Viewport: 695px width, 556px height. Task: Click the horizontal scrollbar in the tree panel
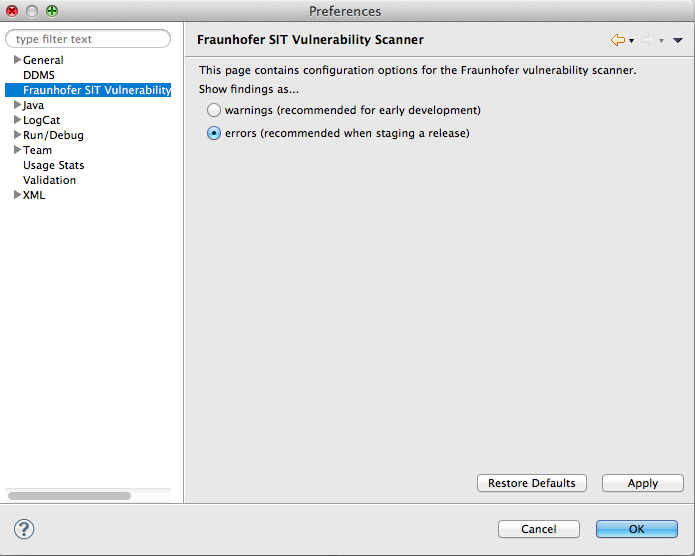pos(69,495)
